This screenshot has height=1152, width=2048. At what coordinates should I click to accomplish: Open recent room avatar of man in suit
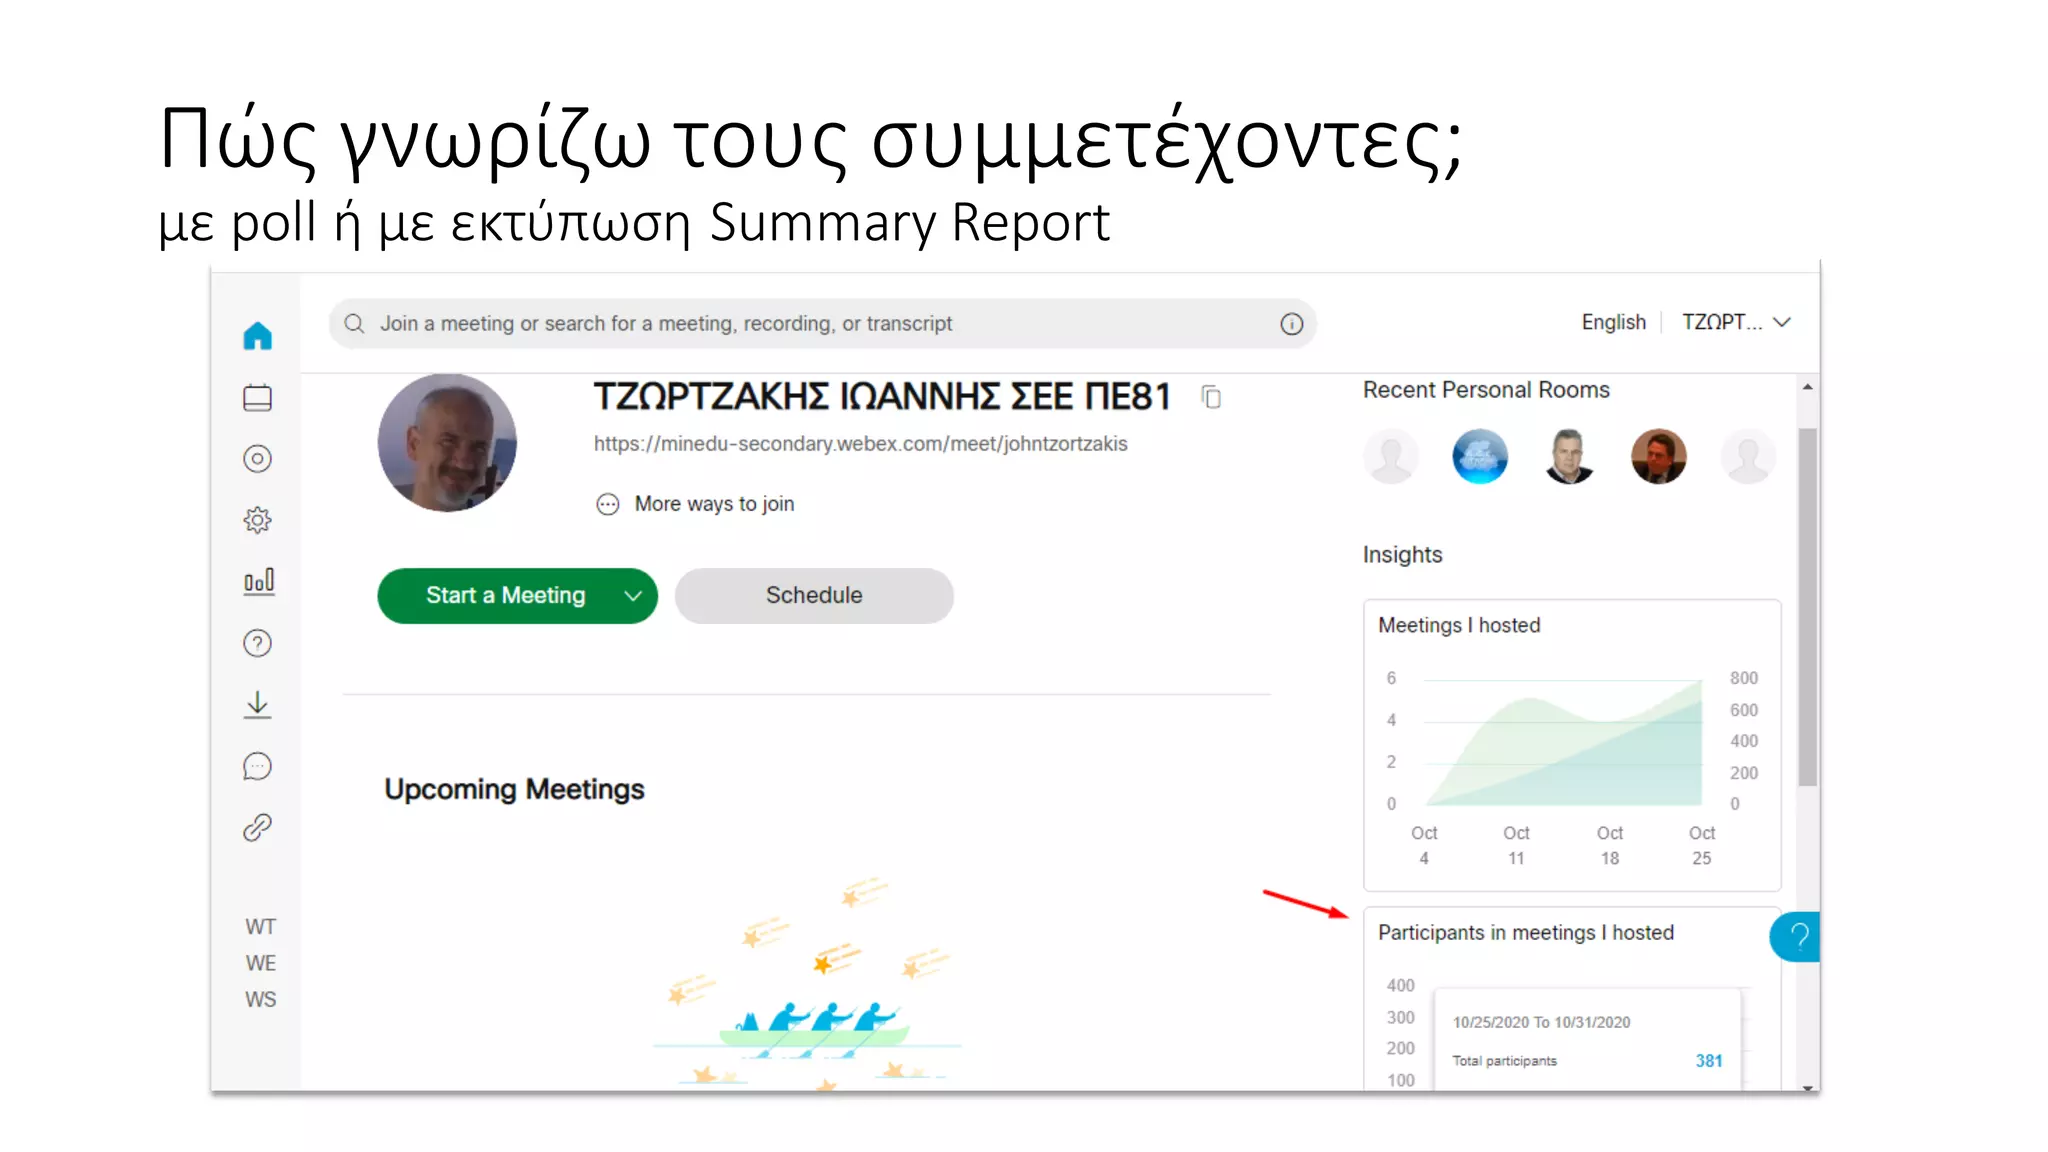[x=1569, y=457]
